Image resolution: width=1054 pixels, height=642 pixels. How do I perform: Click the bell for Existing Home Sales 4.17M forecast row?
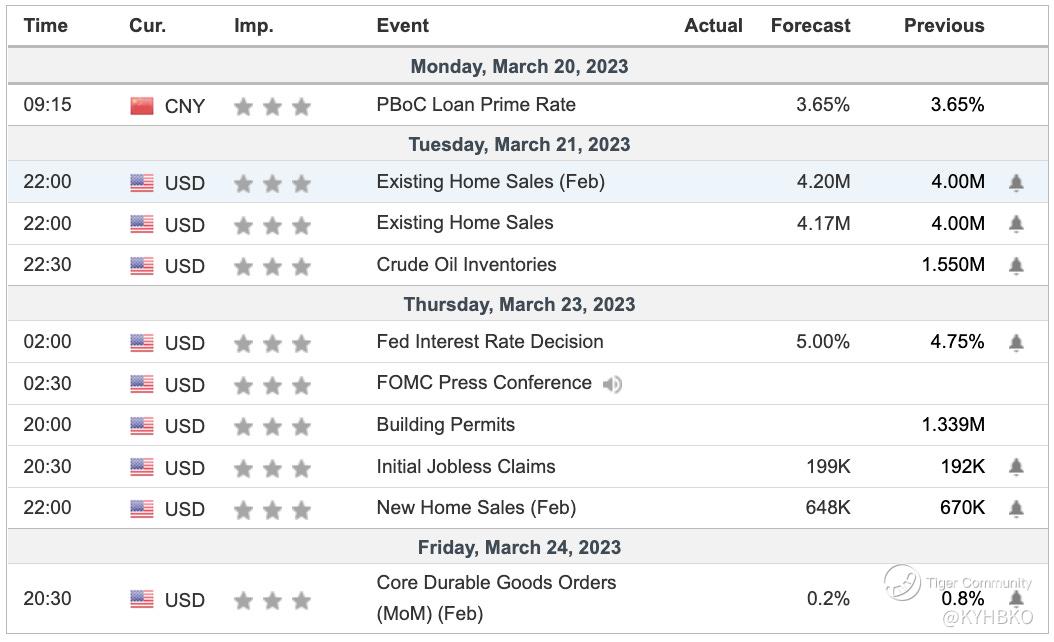1016,224
